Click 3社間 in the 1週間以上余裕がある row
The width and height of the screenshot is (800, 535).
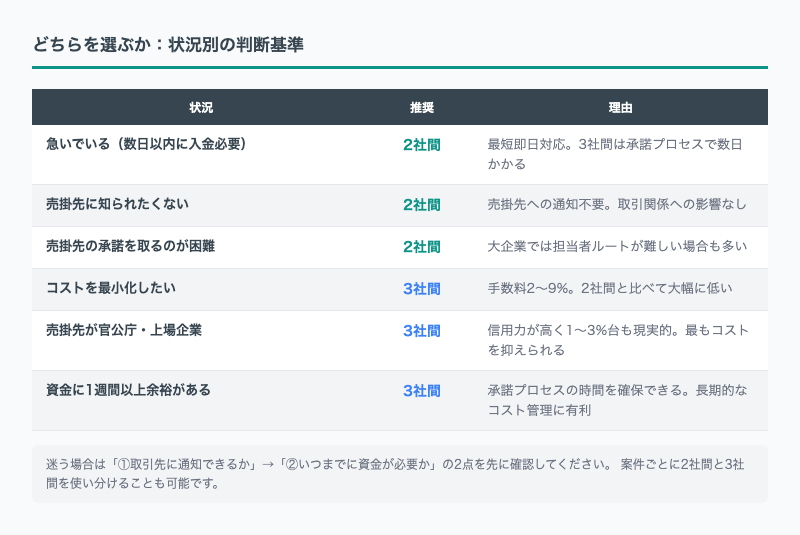tap(421, 391)
